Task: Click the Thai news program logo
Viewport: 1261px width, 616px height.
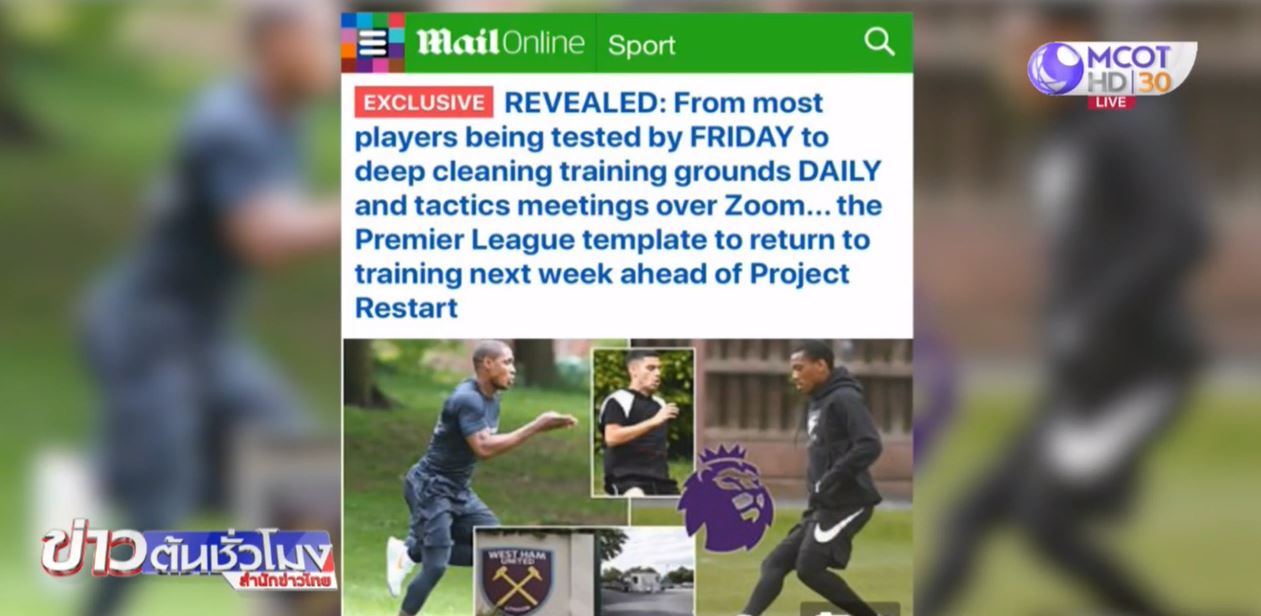Action: click(x=188, y=557)
